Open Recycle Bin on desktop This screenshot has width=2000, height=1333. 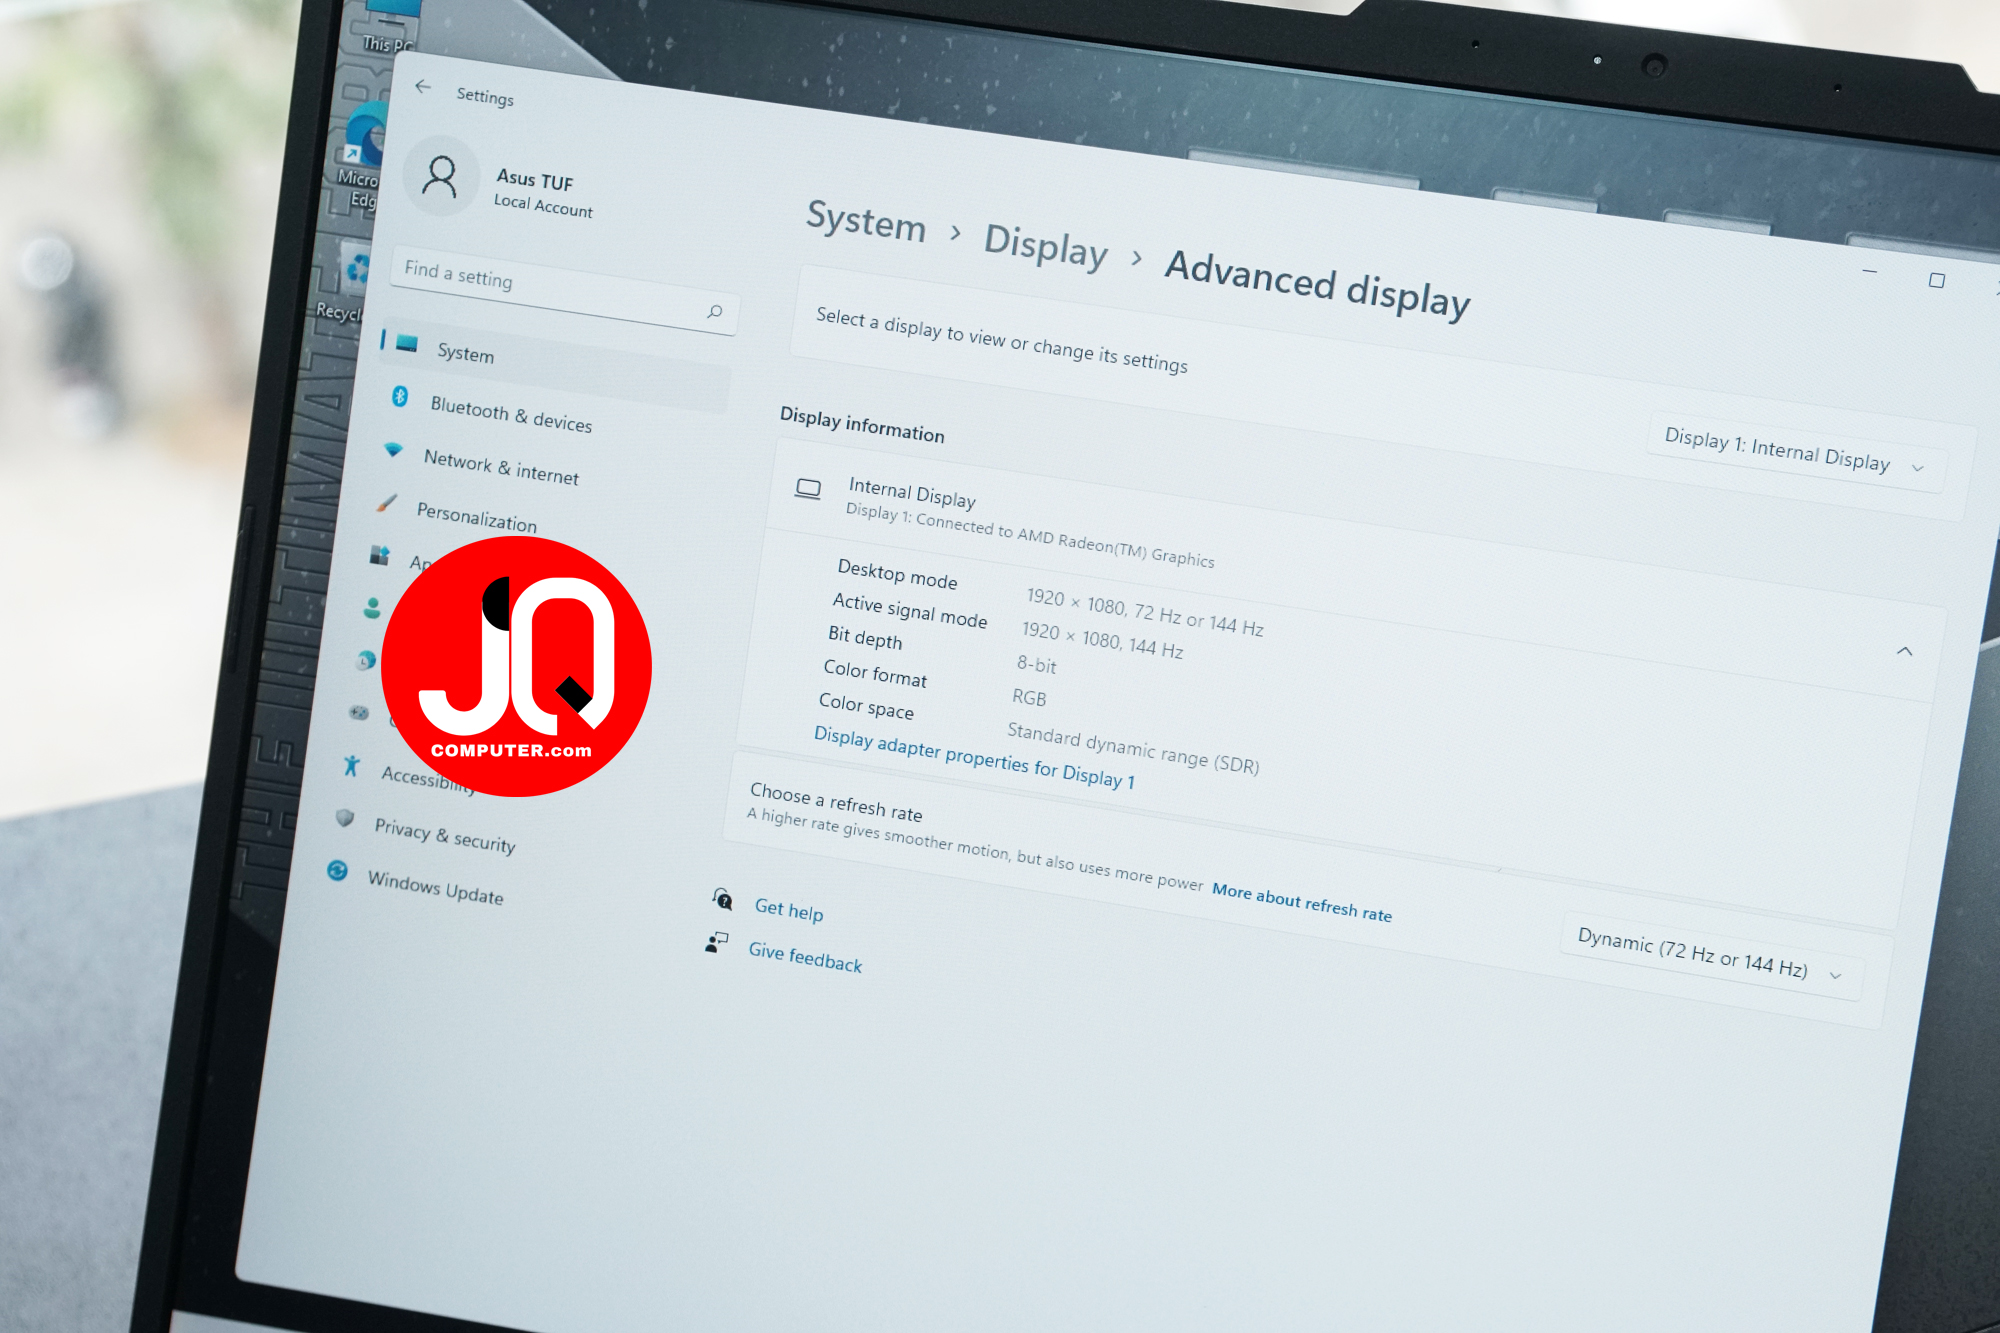click(345, 283)
